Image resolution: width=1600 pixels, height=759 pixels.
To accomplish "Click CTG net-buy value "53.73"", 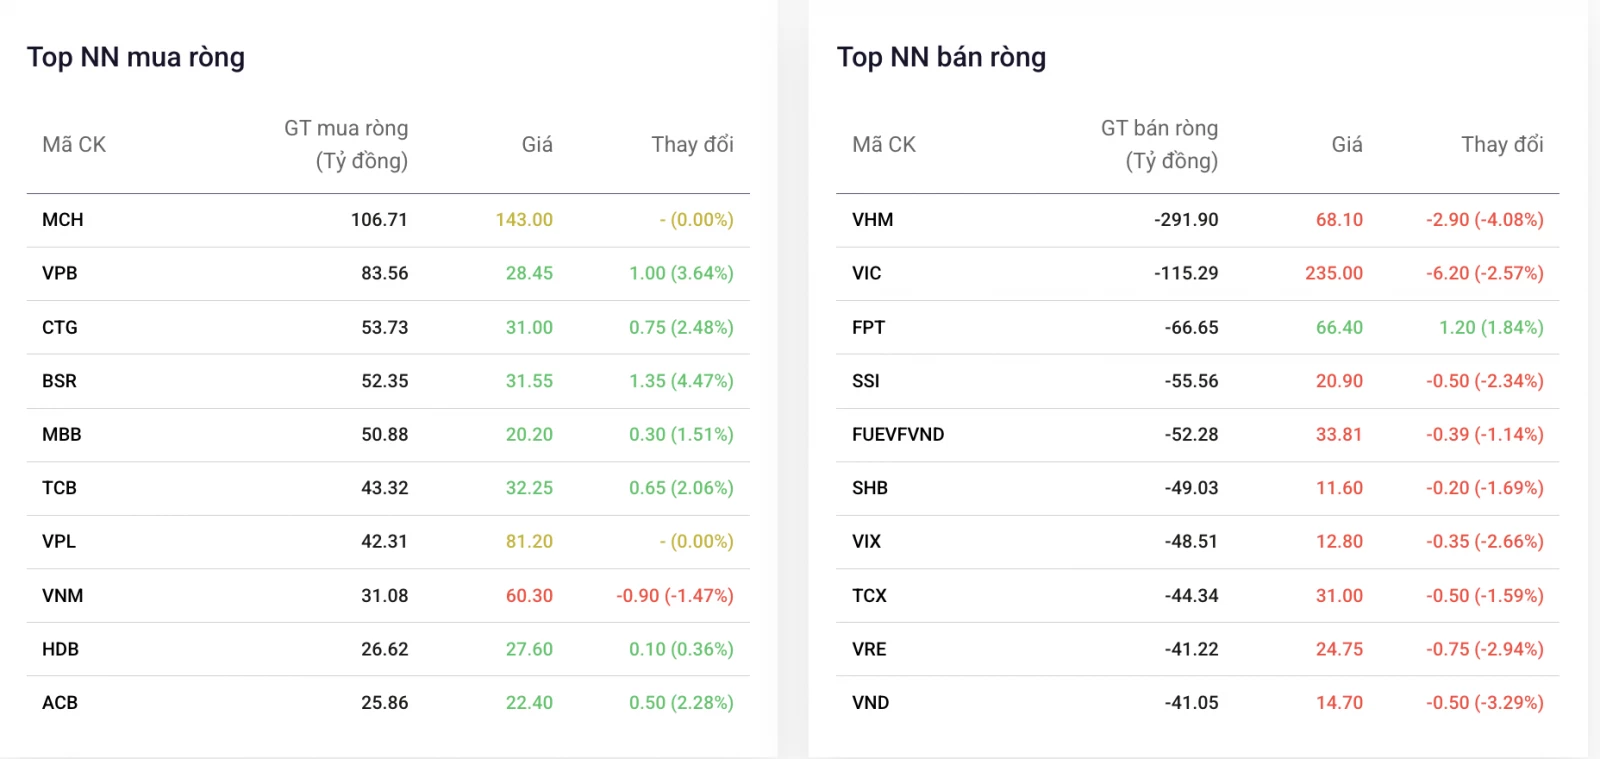I will 385,327.
